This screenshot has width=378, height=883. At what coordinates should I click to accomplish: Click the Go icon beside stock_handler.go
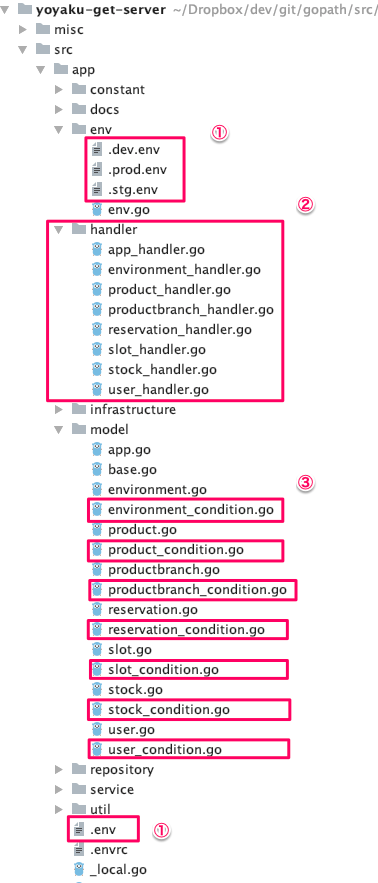click(x=97, y=369)
